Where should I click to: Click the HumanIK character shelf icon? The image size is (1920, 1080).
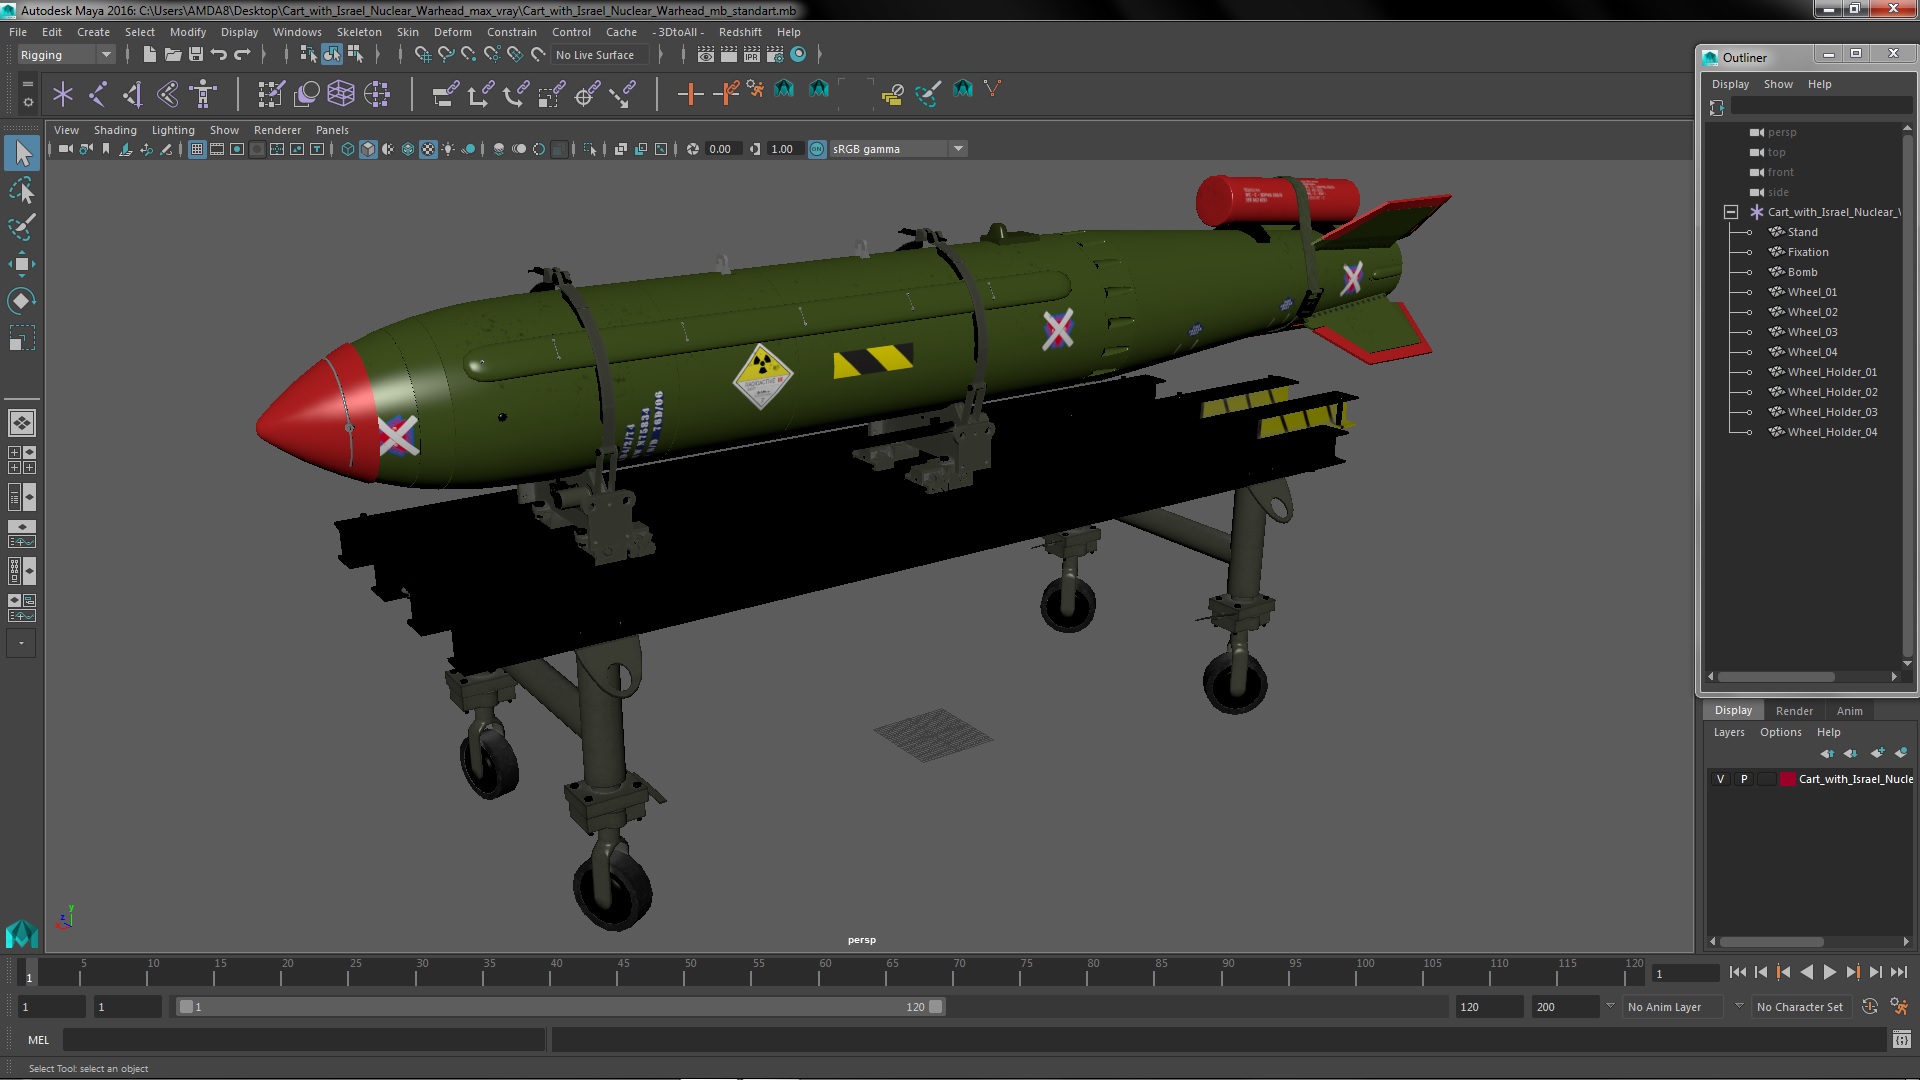(203, 94)
